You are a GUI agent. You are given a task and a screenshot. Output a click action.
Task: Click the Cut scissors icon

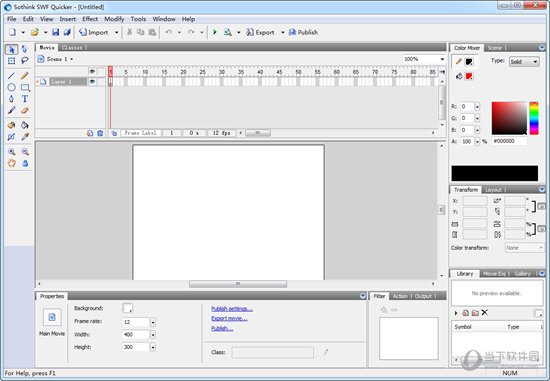pos(129,32)
